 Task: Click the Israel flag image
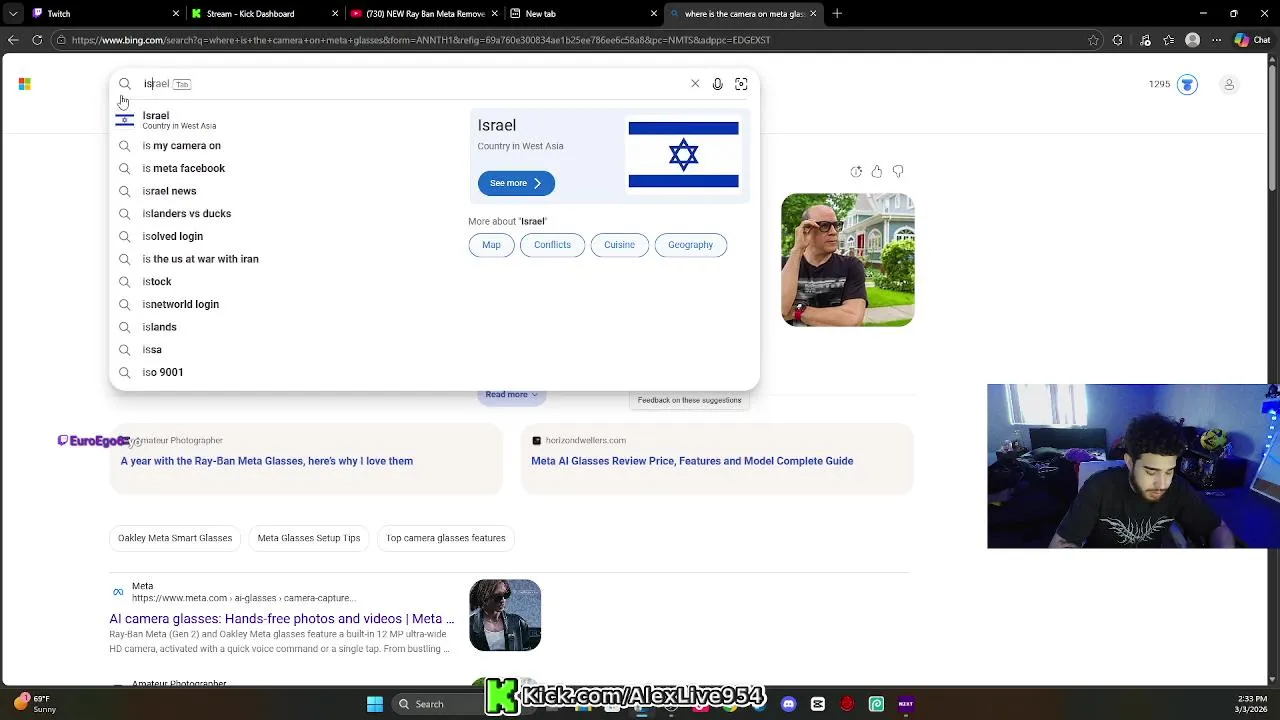683,155
